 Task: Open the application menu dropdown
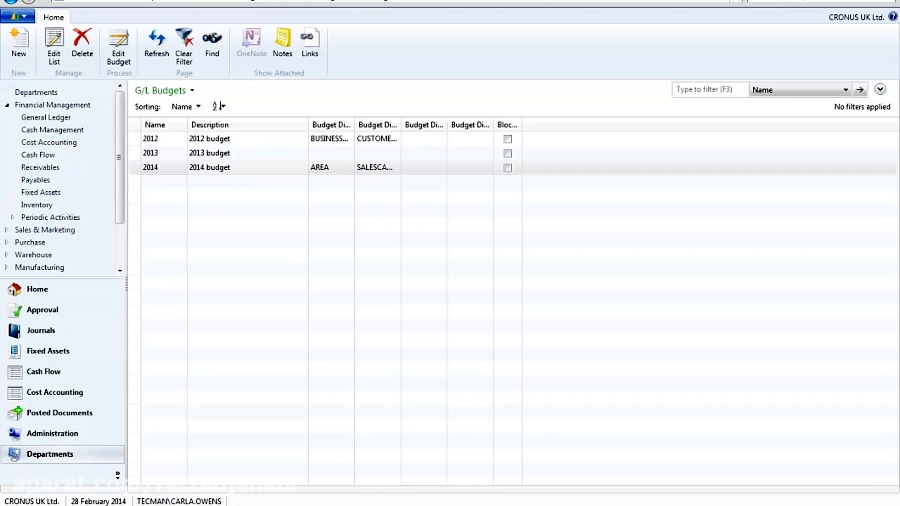[17, 17]
